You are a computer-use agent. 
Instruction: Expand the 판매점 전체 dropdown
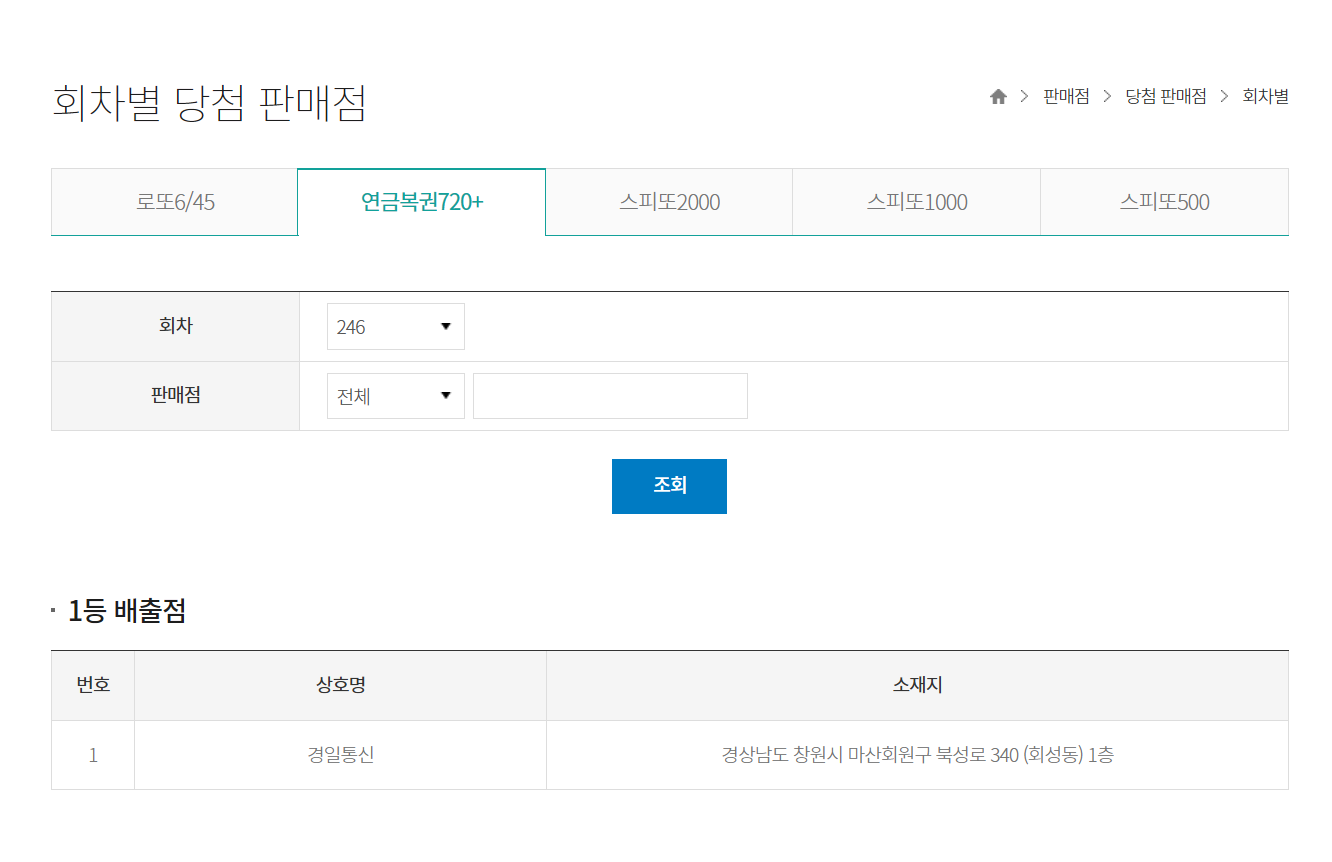pos(396,396)
